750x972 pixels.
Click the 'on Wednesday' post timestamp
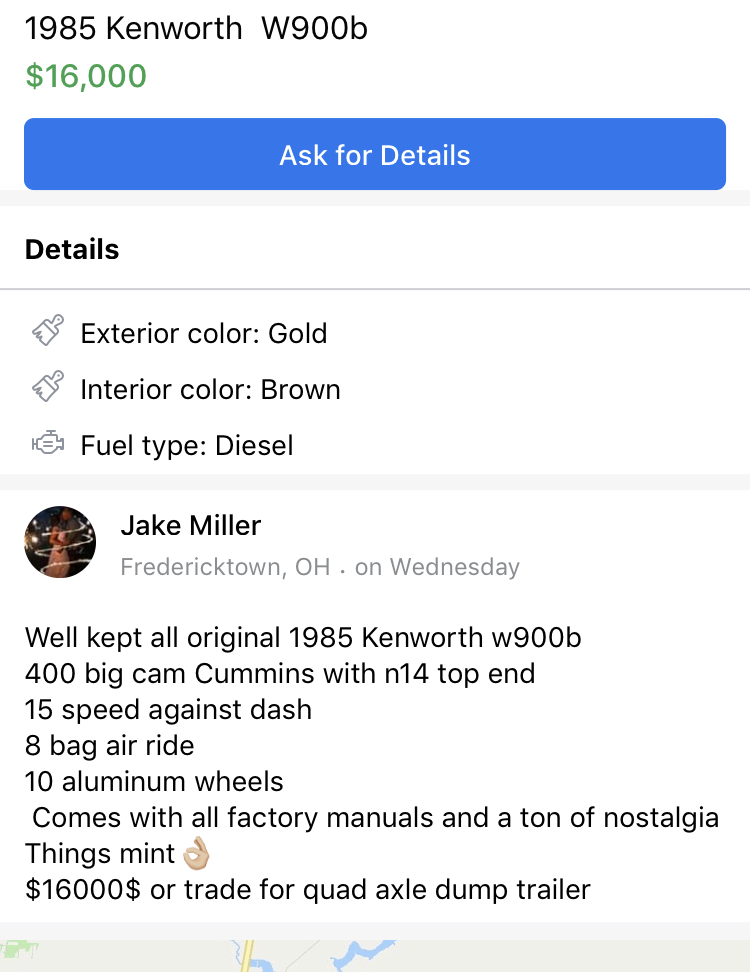(437, 567)
